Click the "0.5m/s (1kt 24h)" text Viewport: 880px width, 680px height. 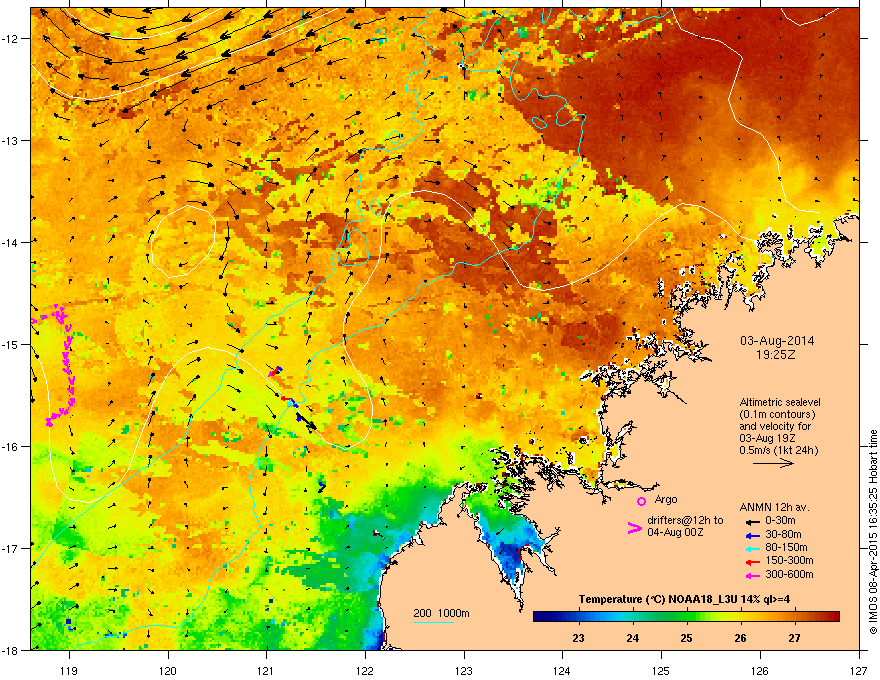pyautogui.click(x=778, y=450)
